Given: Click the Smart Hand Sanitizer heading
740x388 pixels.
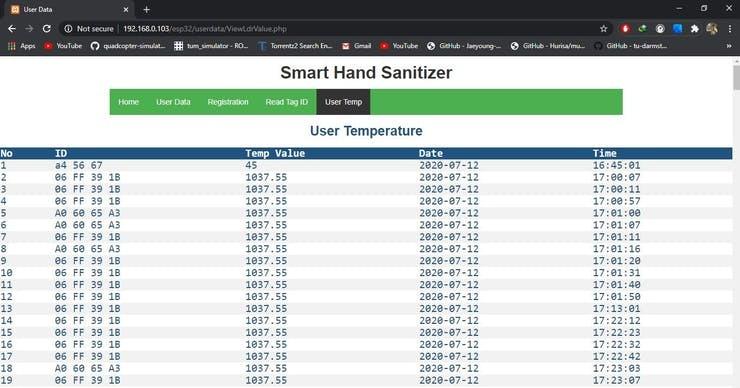Looking at the screenshot, I should tap(366, 73).
